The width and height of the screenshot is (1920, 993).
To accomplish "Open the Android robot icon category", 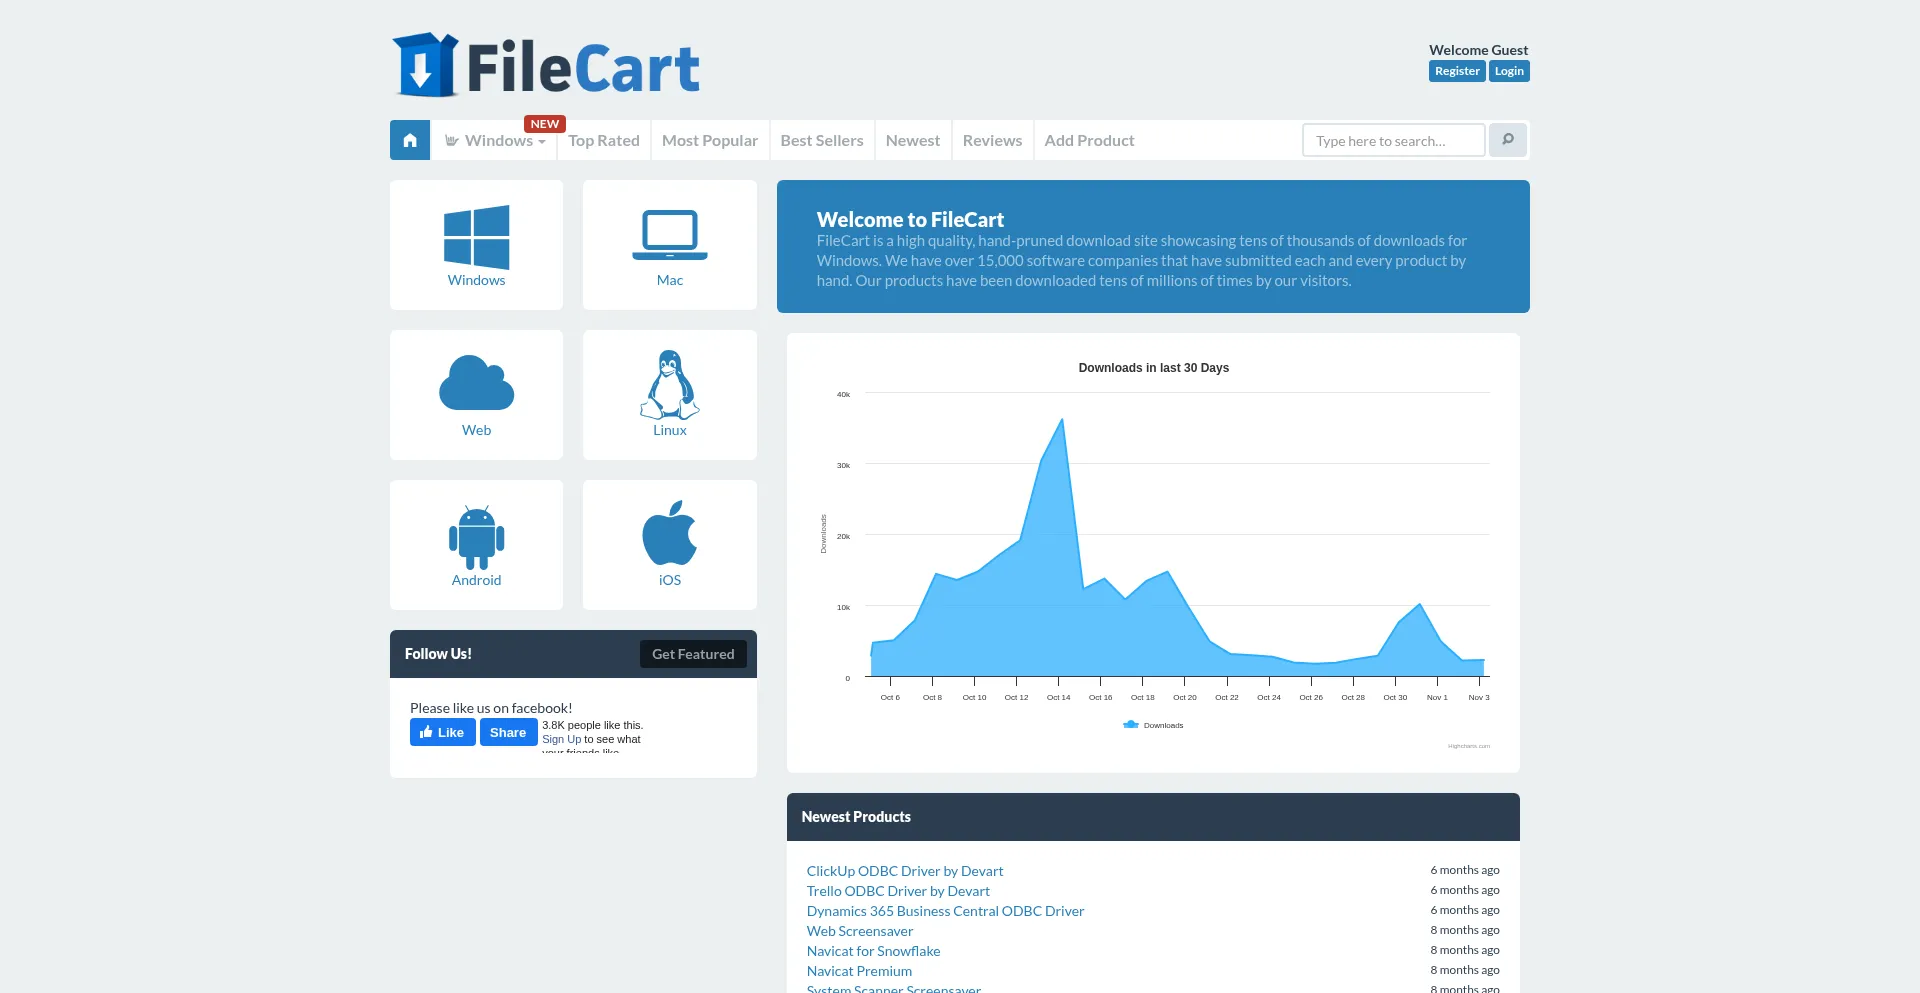I will 476,545.
